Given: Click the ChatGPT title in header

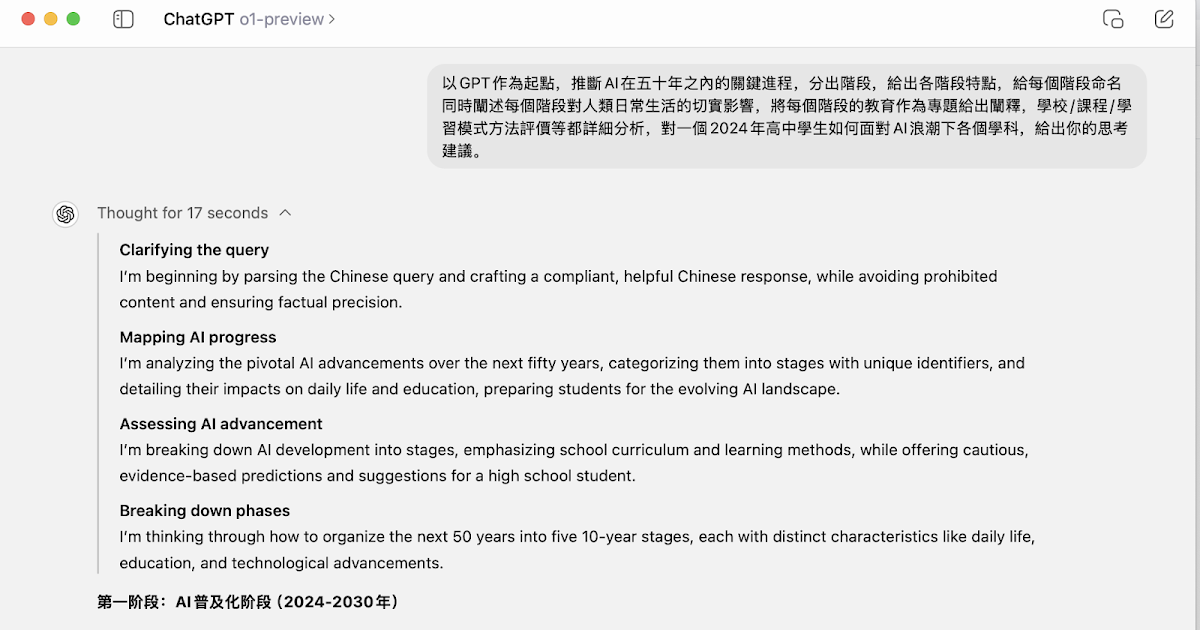Looking at the screenshot, I should click(x=199, y=19).
